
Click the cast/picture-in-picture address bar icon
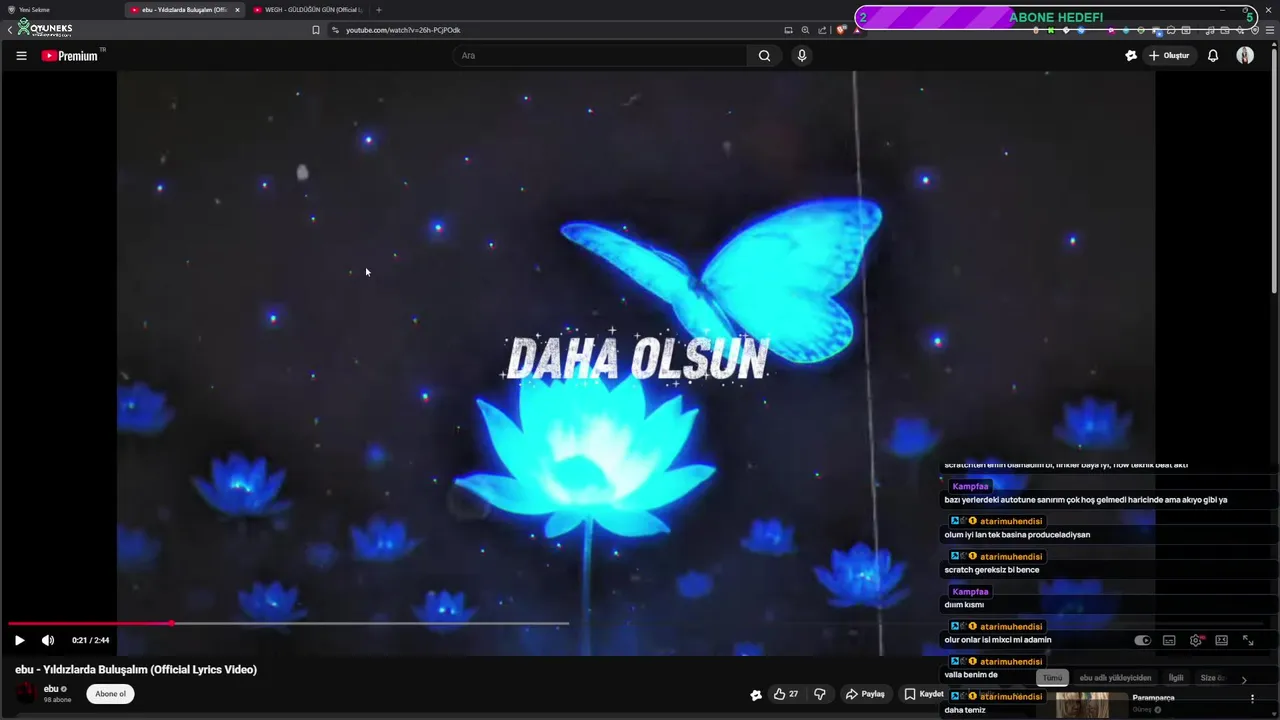click(788, 30)
